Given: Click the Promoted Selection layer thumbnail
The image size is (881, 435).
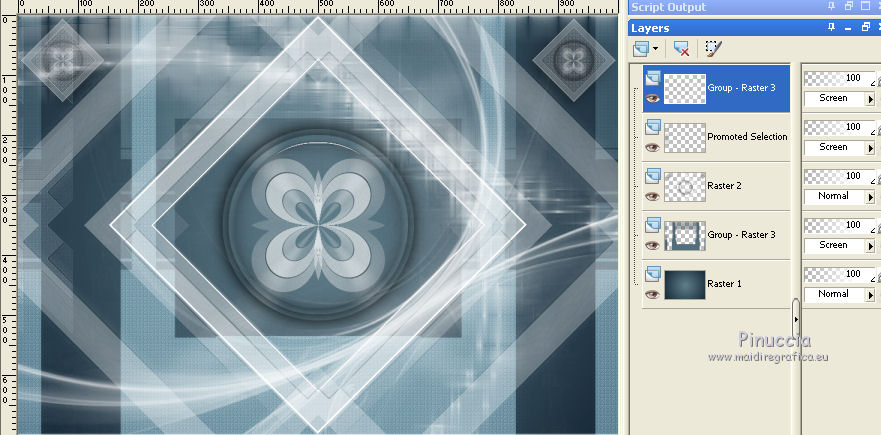Looking at the screenshot, I should tap(685, 138).
